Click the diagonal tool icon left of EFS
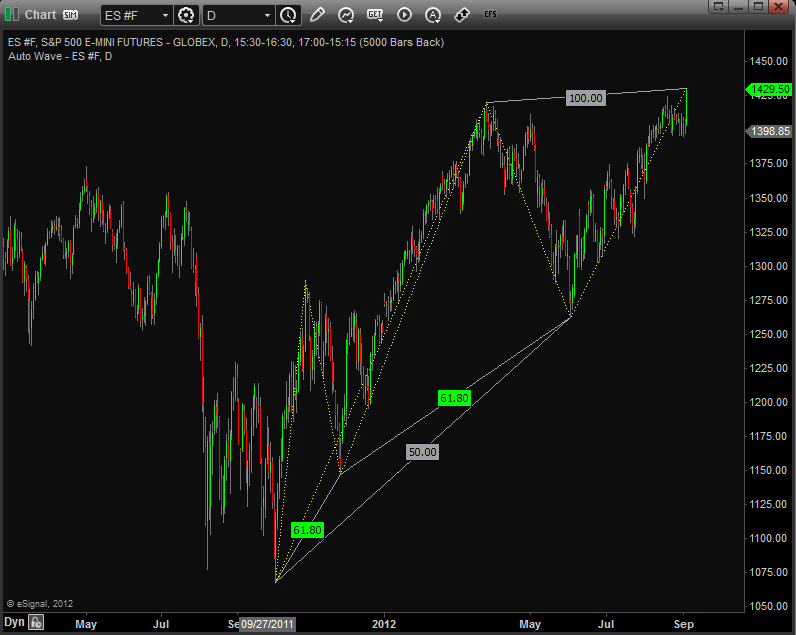This screenshot has height=635, width=796. tap(461, 15)
